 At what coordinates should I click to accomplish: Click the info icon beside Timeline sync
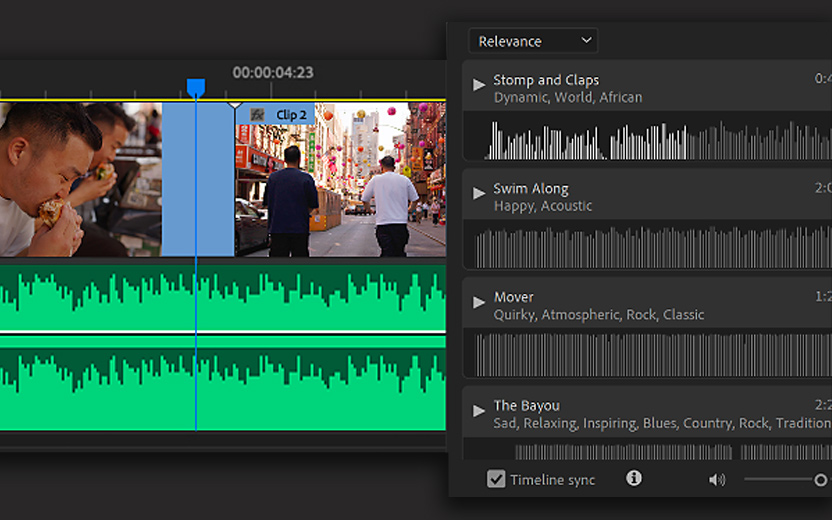click(x=633, y=479)
